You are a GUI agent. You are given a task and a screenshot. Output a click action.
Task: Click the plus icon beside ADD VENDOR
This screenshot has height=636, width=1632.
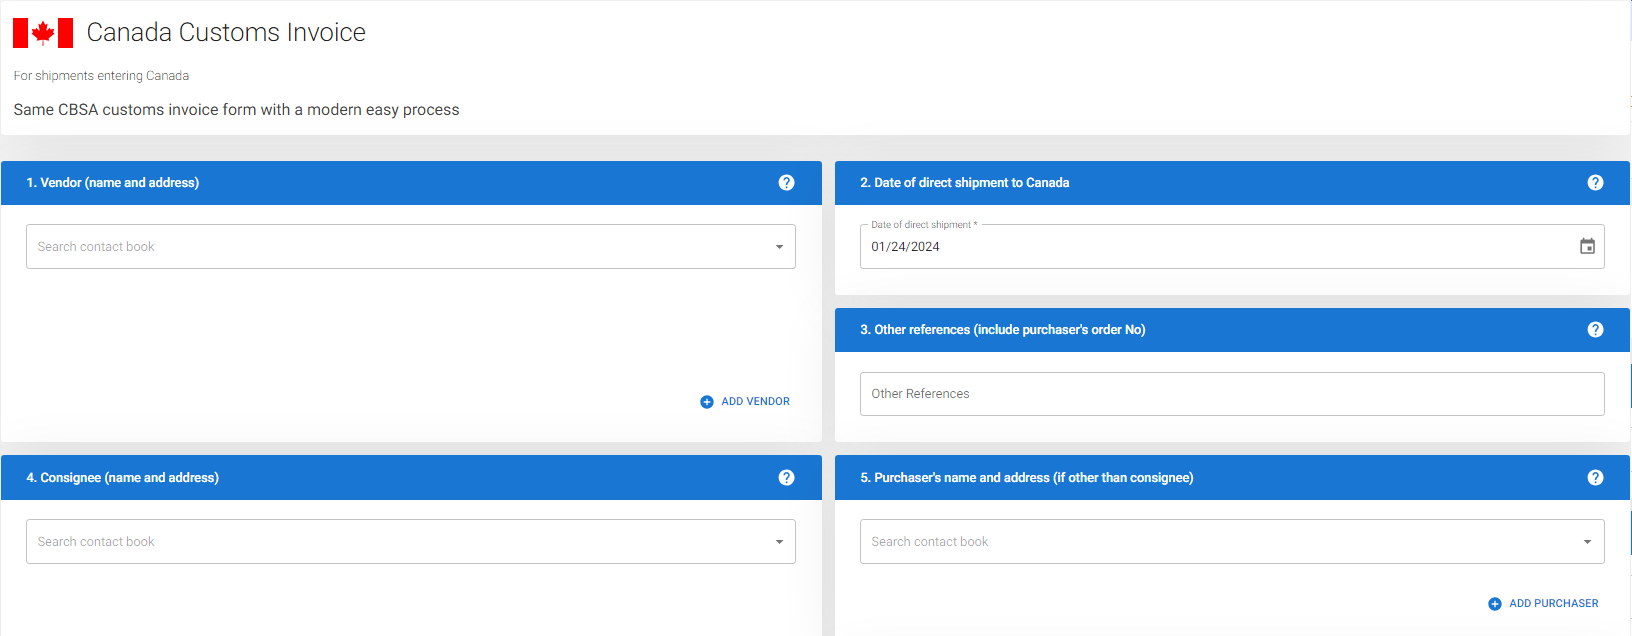707,402
